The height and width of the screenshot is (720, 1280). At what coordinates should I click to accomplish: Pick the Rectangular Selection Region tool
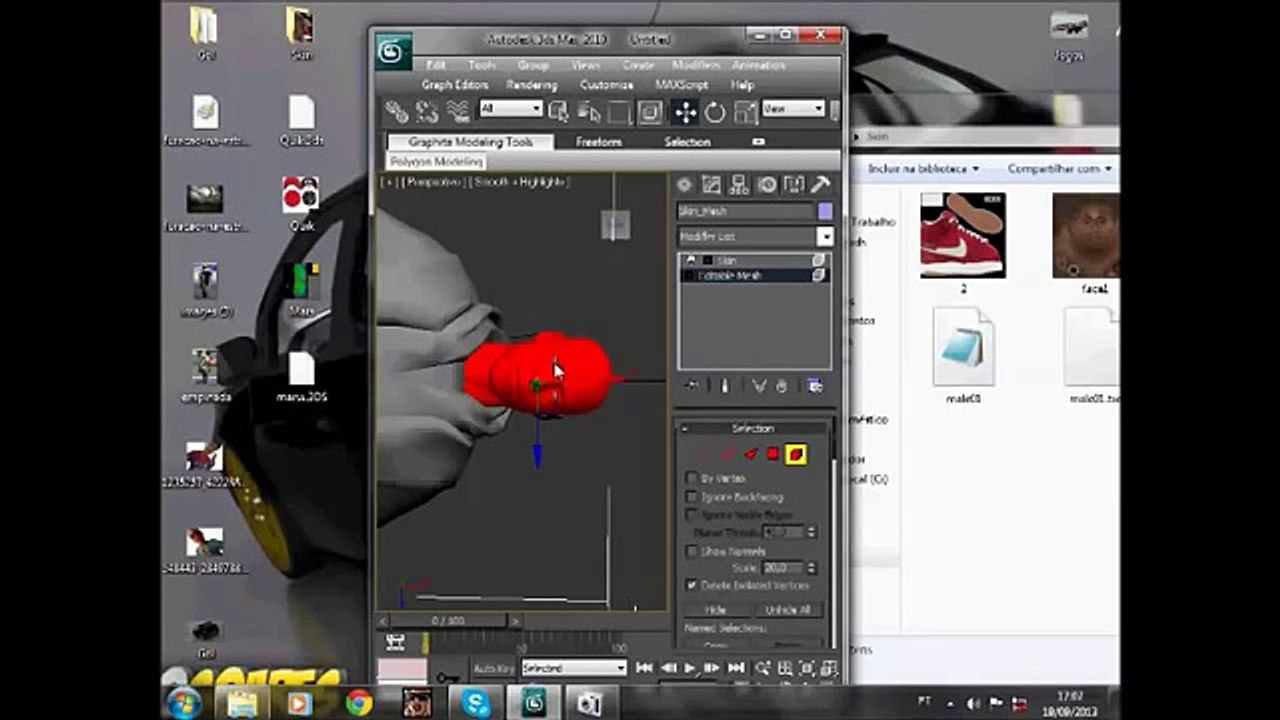620,112
